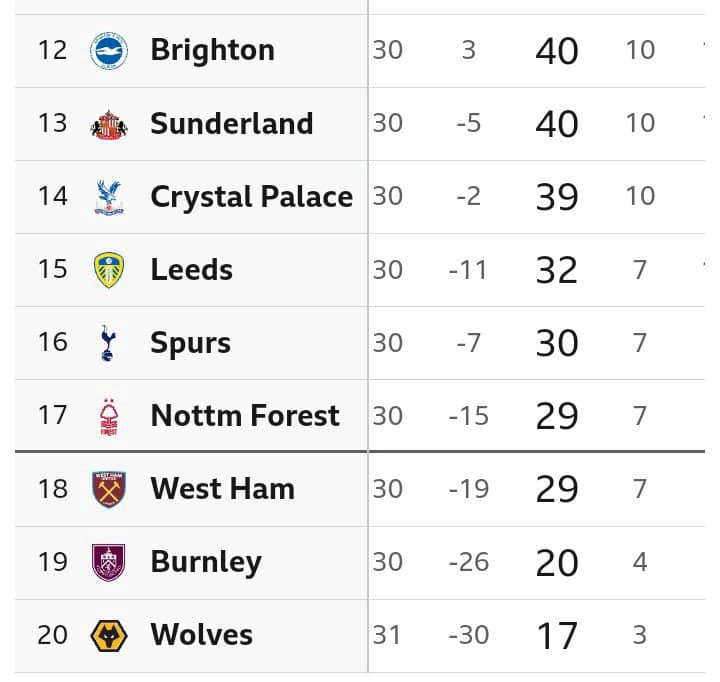720x682 pixels.
Task: Click the Burnley club crest
Action: point(108,562)
